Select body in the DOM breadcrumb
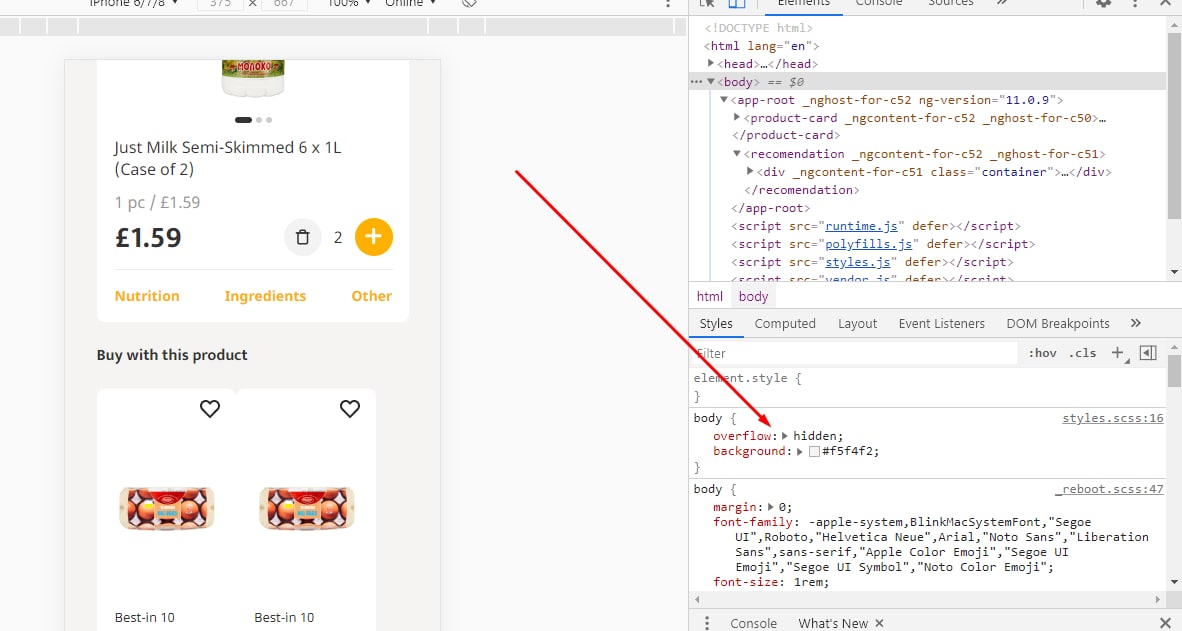1182x631 pixels. [x=753, y=296]
